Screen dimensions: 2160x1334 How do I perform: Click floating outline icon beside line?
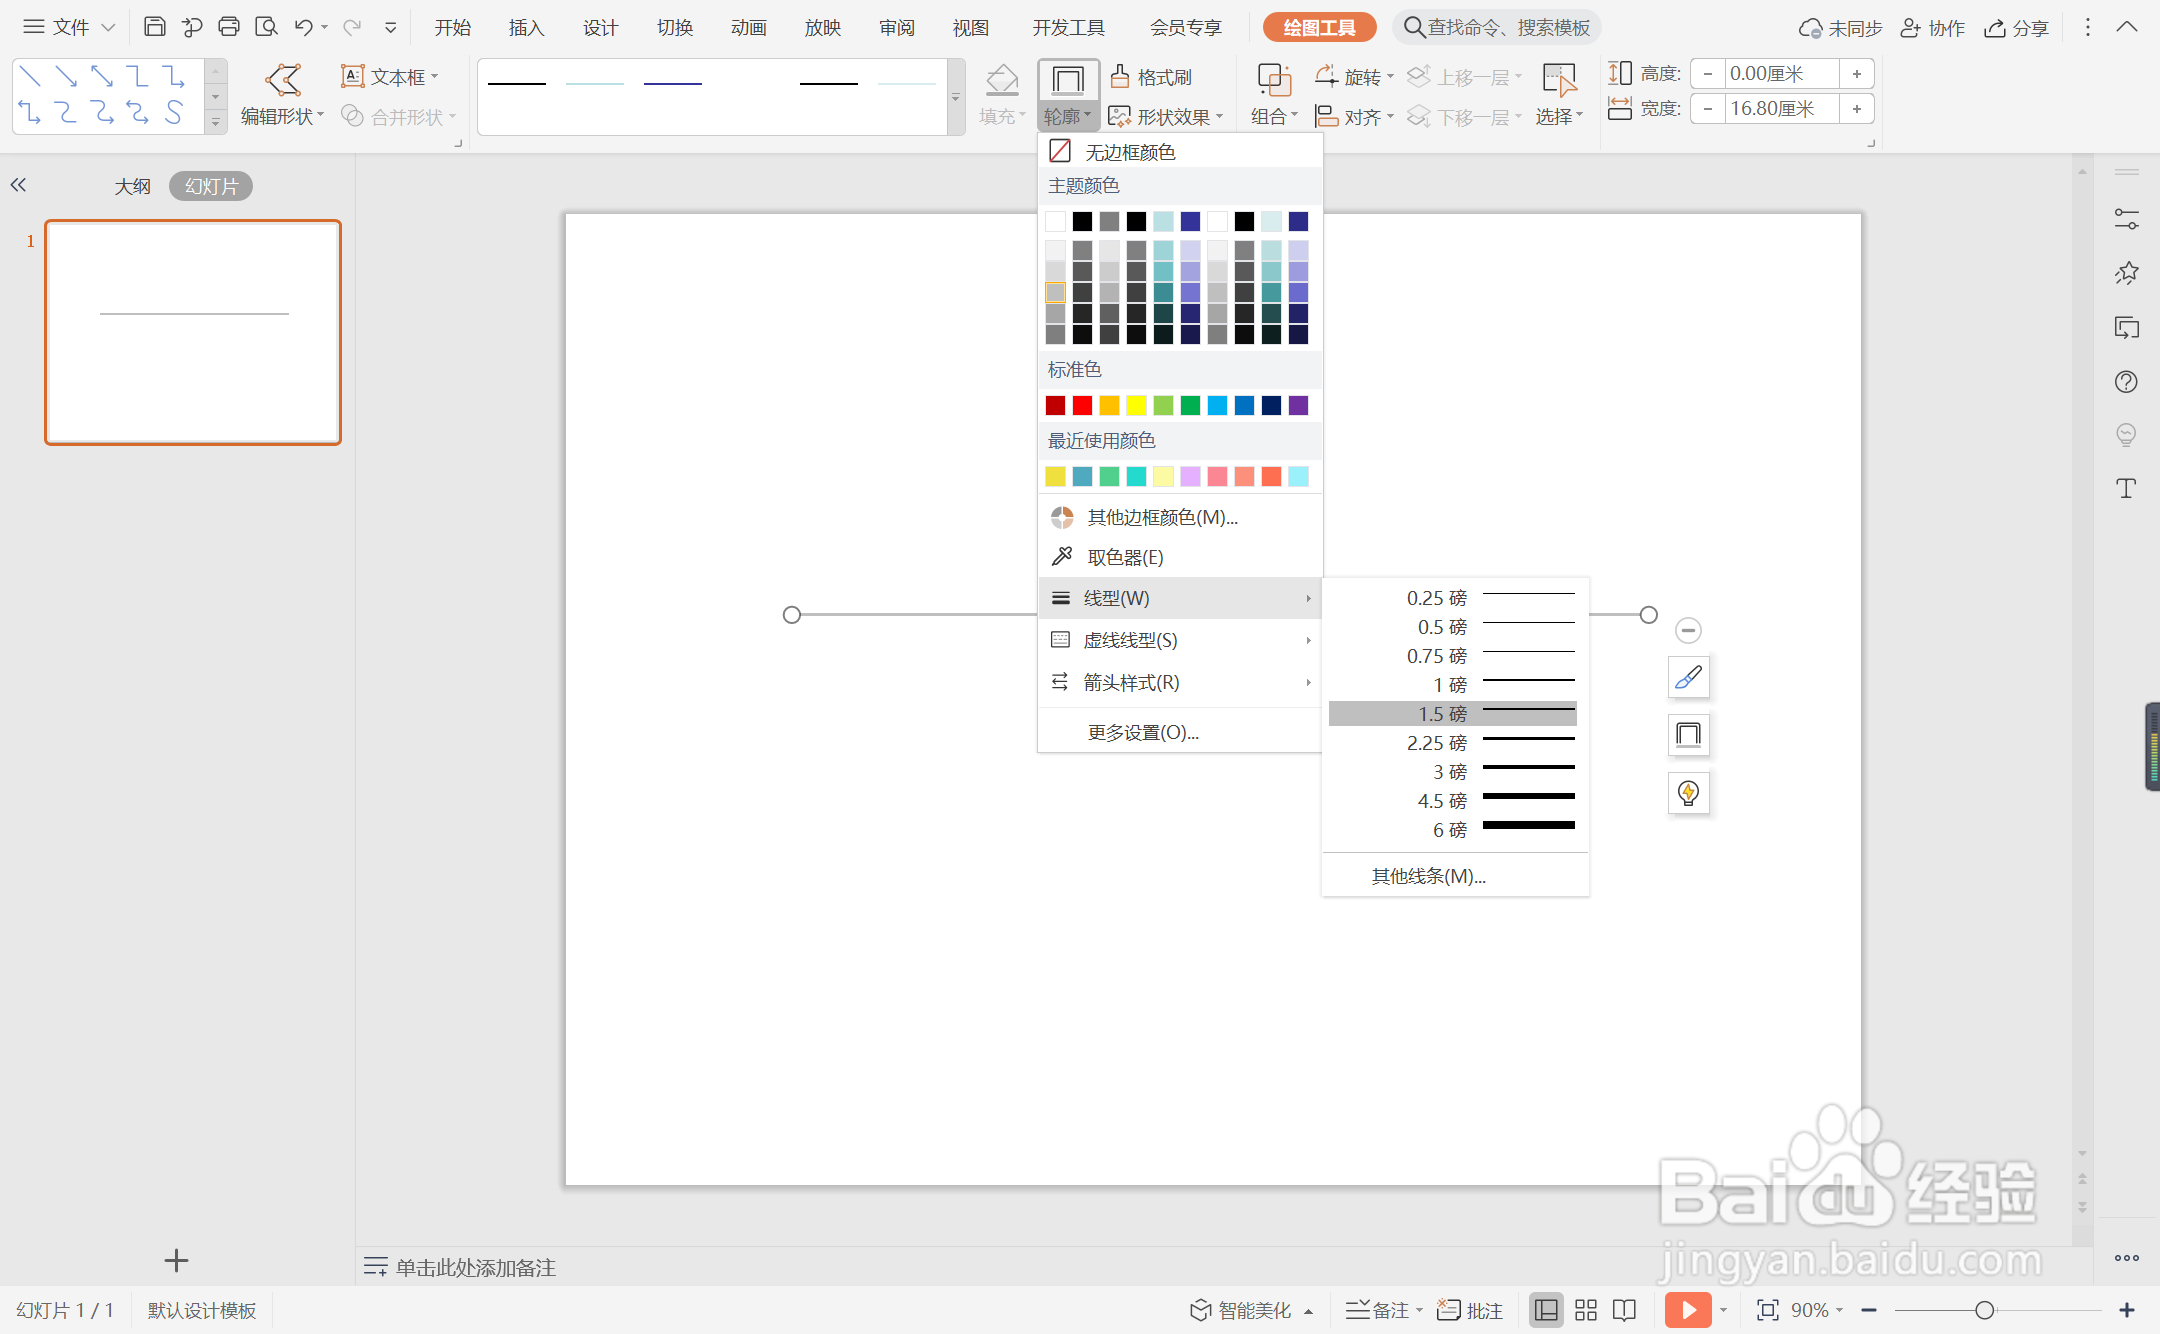pyautogui.click(x=1688, y=735)
